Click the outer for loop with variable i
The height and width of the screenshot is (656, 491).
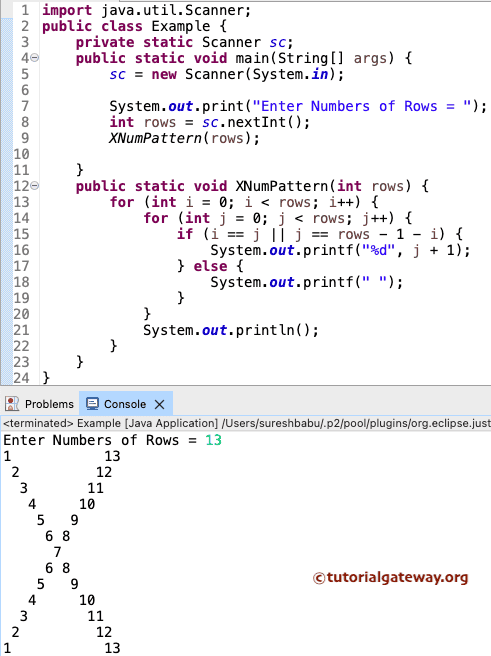[x=244, y=202]
